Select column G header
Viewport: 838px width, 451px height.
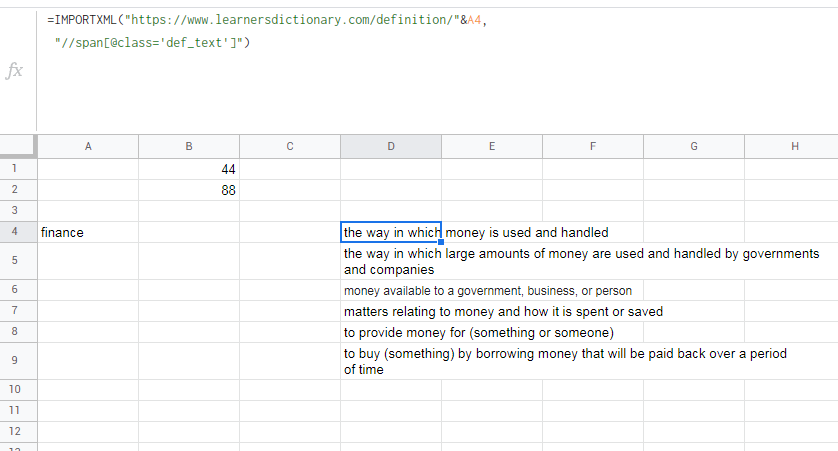(x=694, y=146)
